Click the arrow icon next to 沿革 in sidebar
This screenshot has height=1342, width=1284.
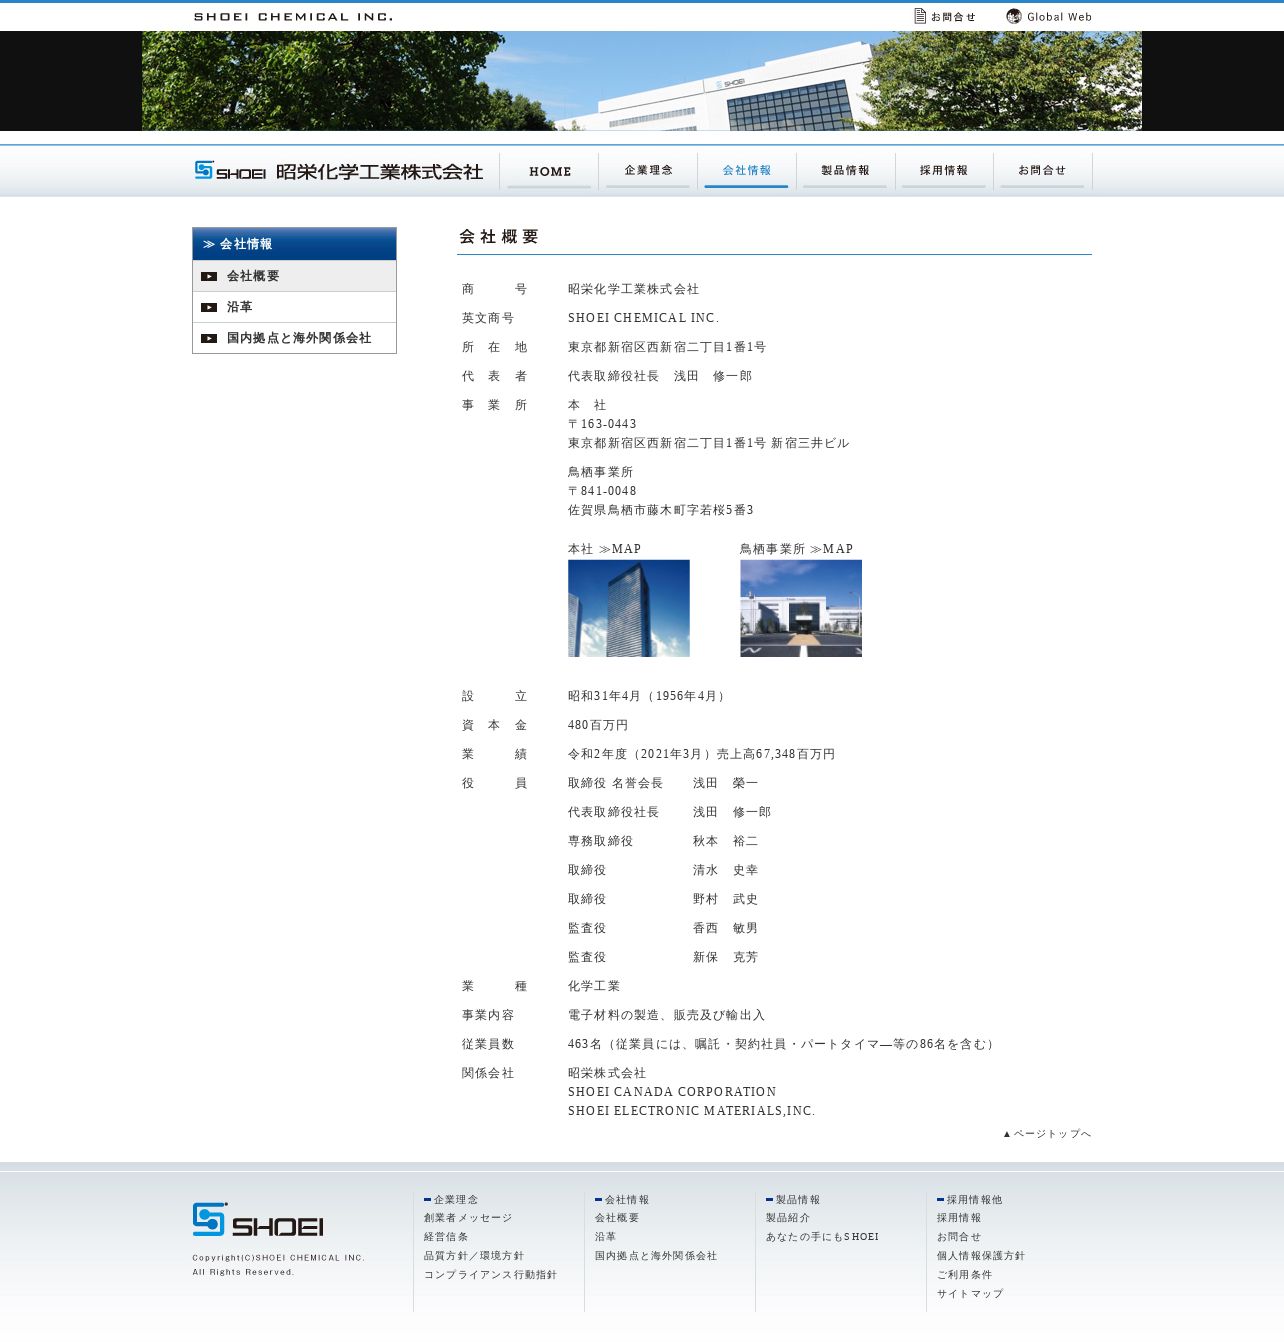point(209,307)
